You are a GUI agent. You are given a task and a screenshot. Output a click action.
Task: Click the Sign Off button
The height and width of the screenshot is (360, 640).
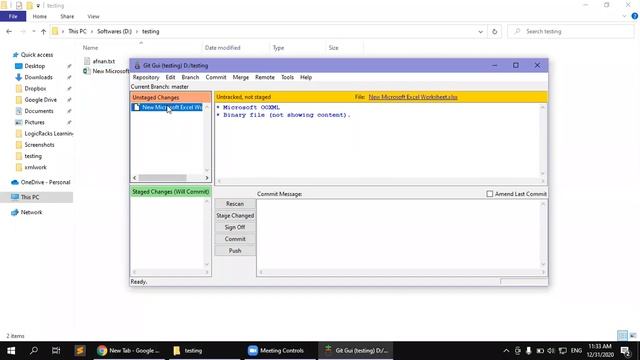[x=235, y=227]
